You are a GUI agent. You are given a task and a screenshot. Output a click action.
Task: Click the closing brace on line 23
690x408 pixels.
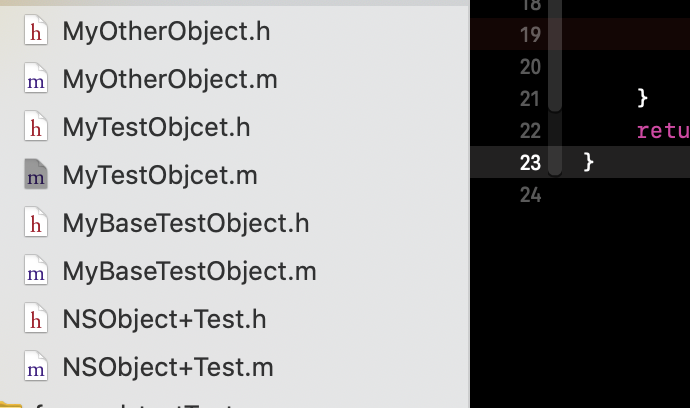pyautogui.click(x=589, y=161)
